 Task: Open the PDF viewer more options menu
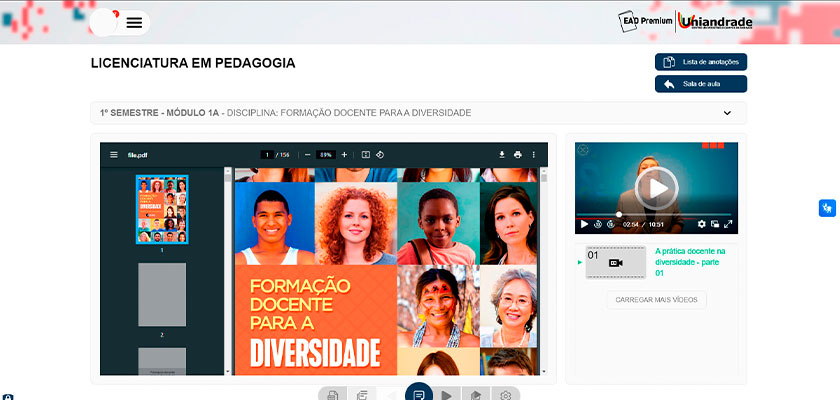(534, 155)
